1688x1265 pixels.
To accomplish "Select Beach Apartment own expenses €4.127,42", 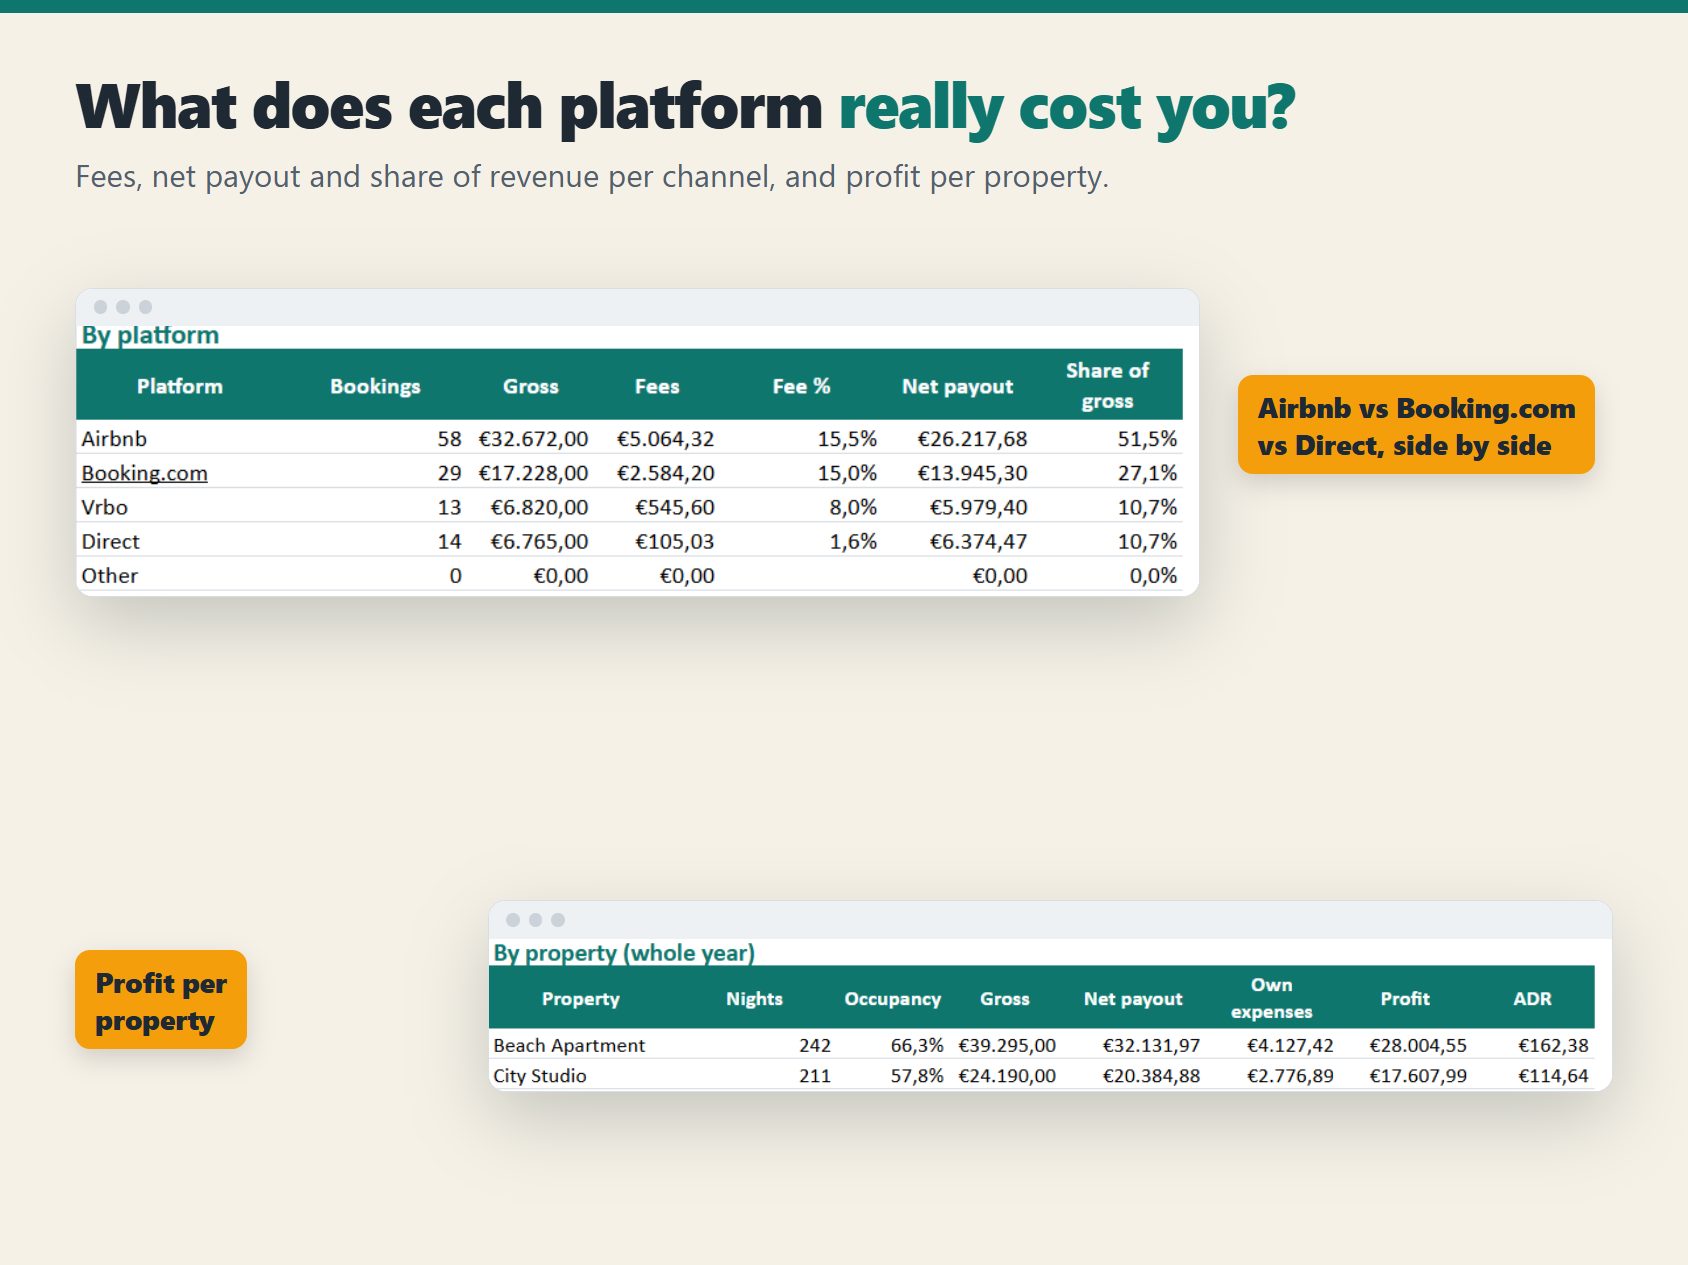I will tap(1290, 1045).
